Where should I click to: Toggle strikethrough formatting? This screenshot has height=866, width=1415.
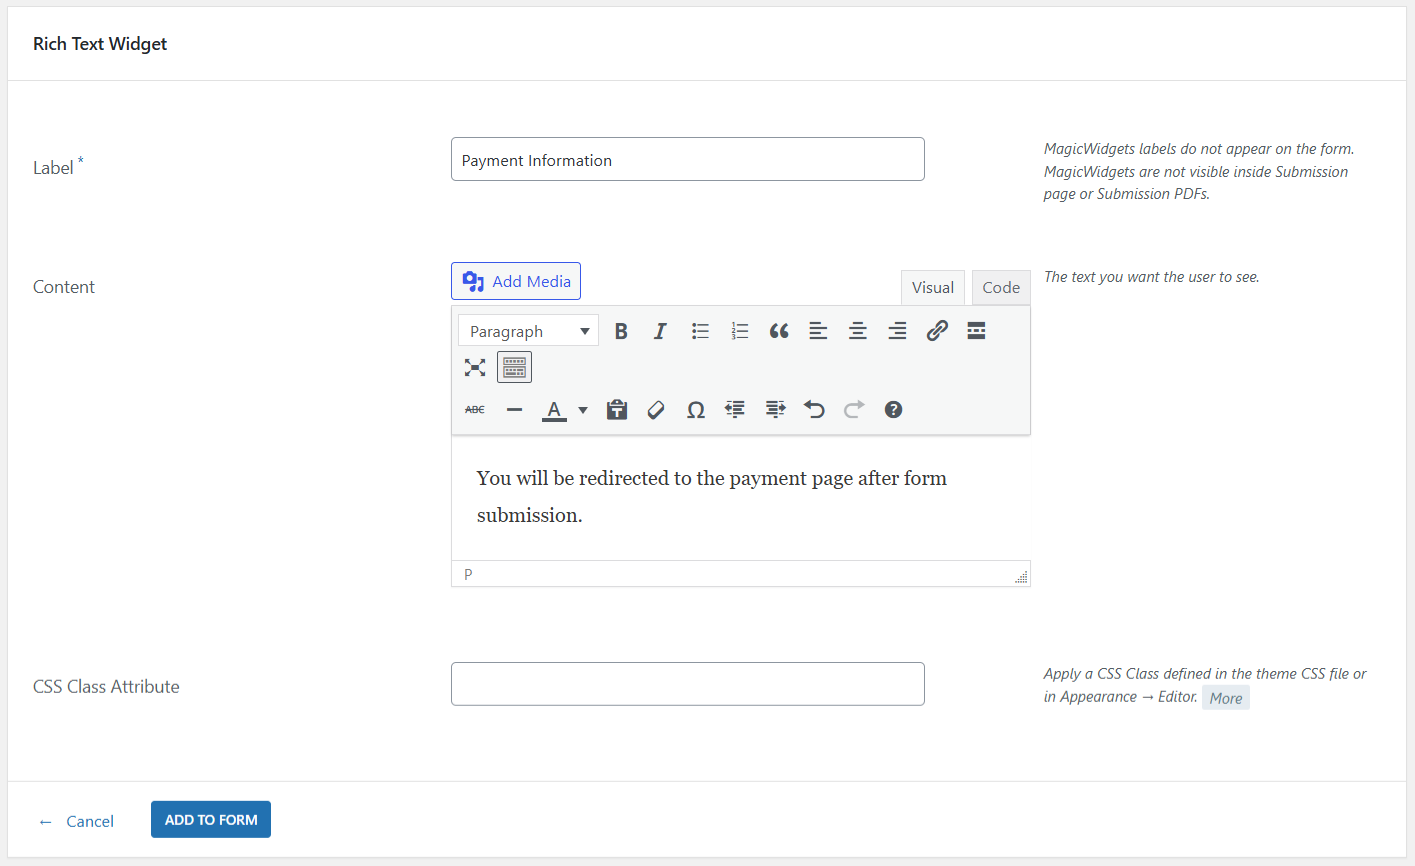point(475,410)
